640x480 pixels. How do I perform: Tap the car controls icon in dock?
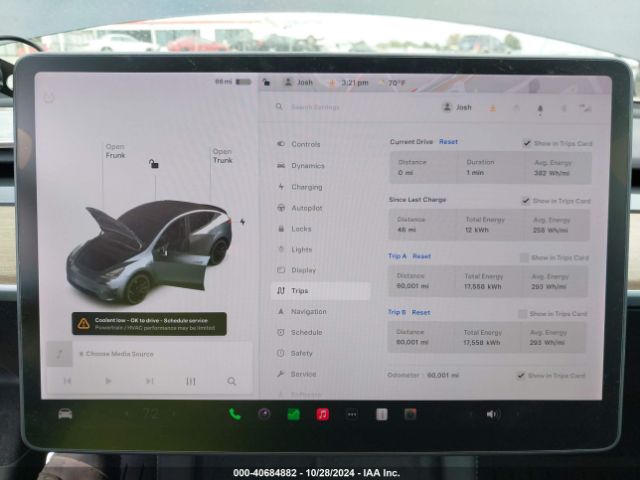[65, 414]
